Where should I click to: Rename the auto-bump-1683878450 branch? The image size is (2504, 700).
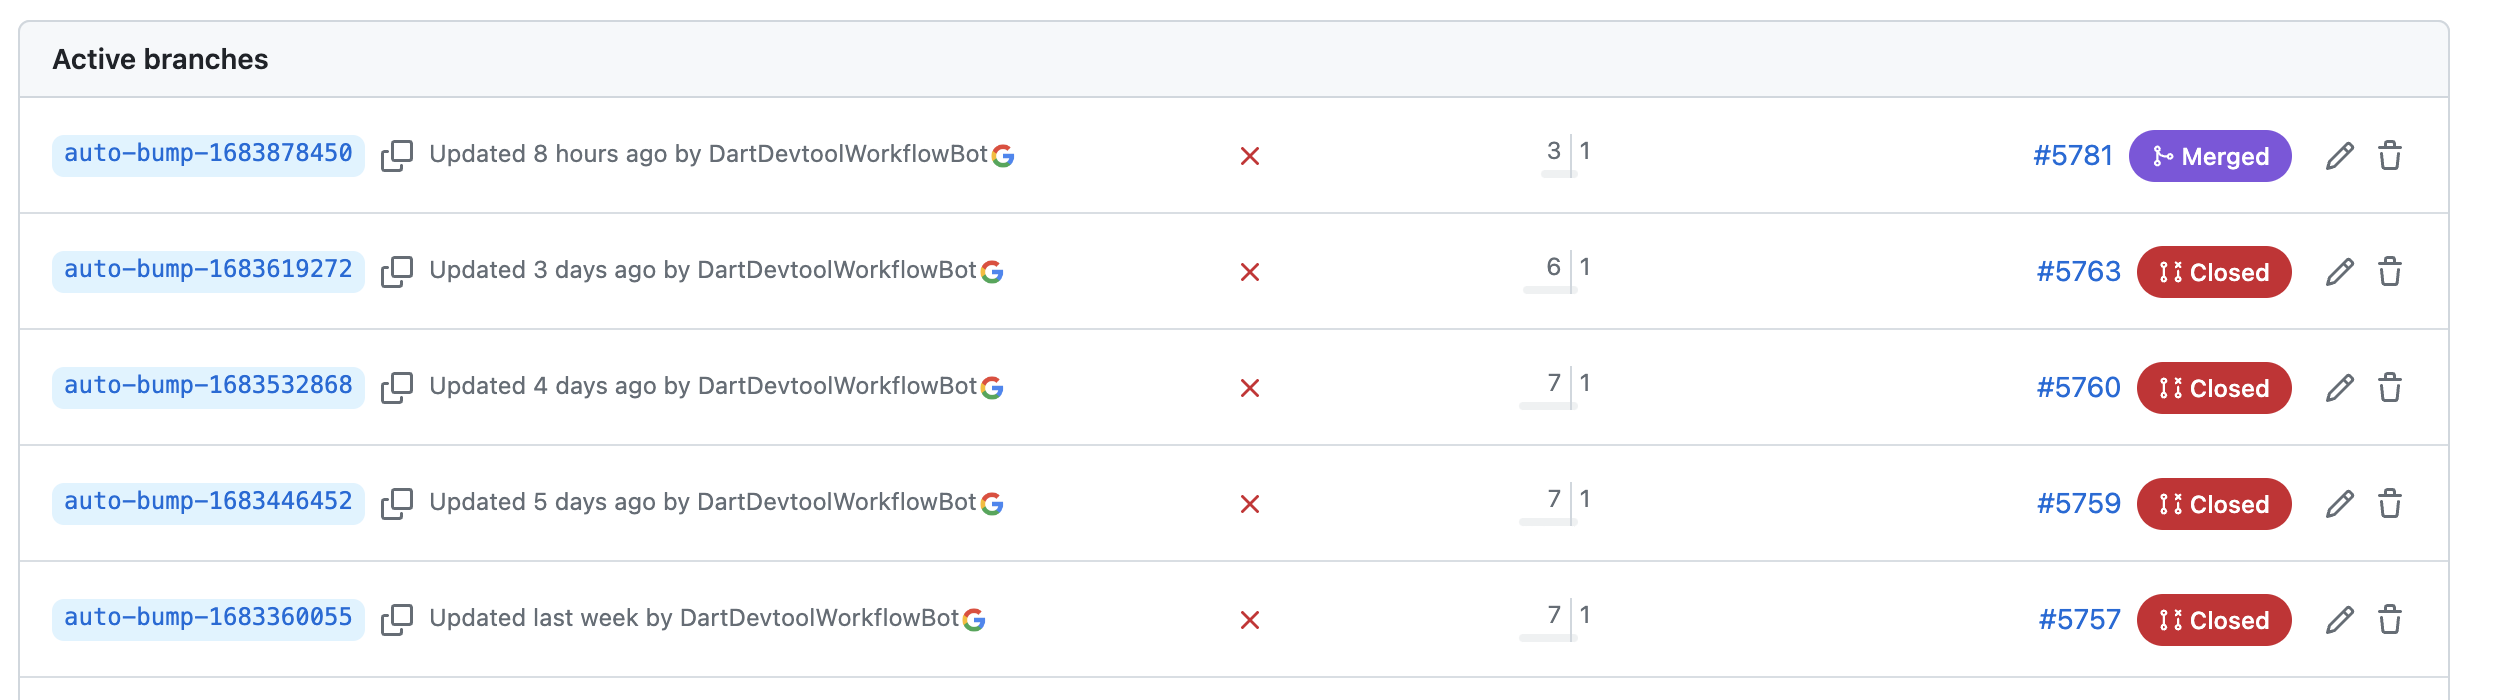2340,156
